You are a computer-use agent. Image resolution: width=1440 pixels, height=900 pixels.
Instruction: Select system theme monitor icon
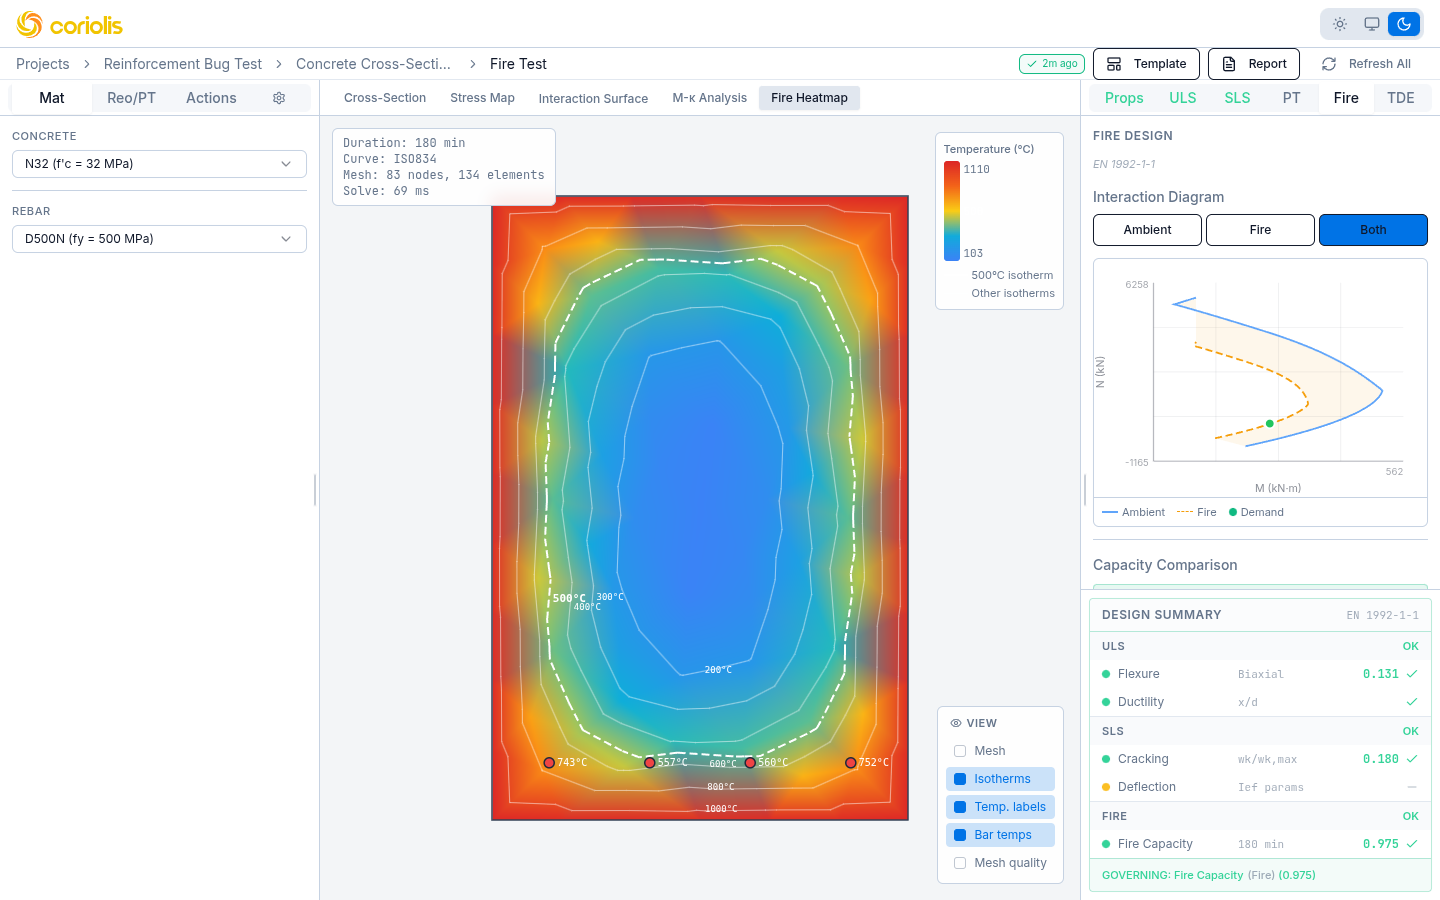click(1372, 24)
